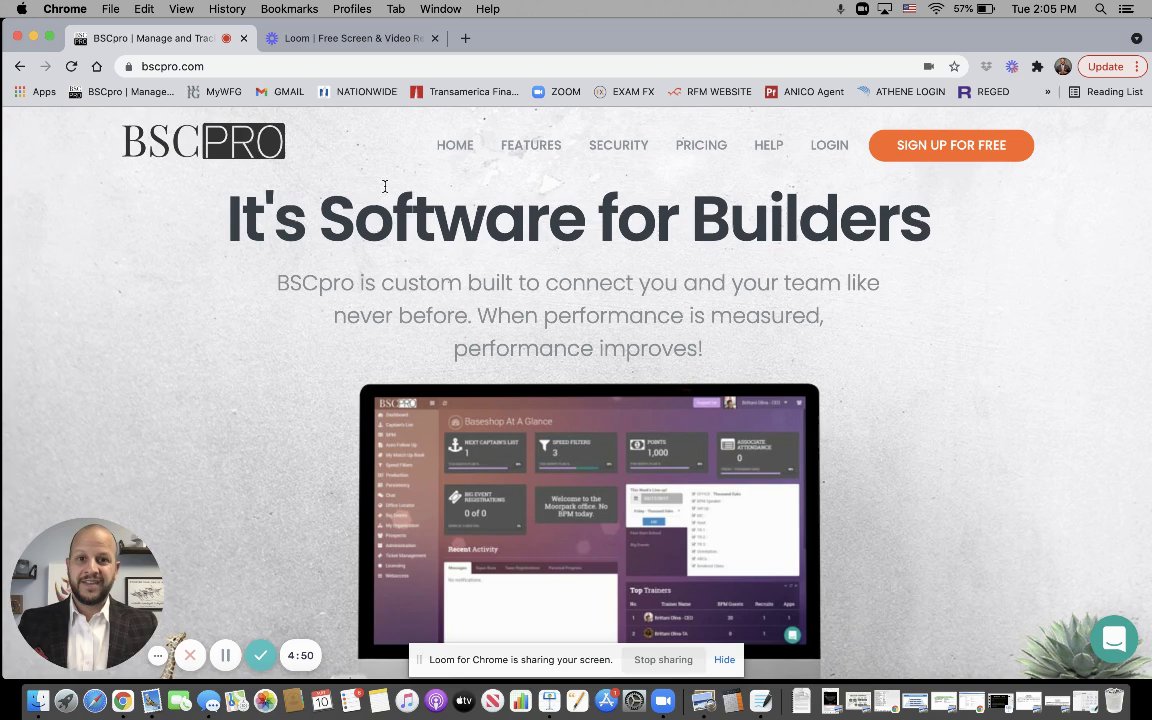Open the Dropbox extension icon

(986, 66)
